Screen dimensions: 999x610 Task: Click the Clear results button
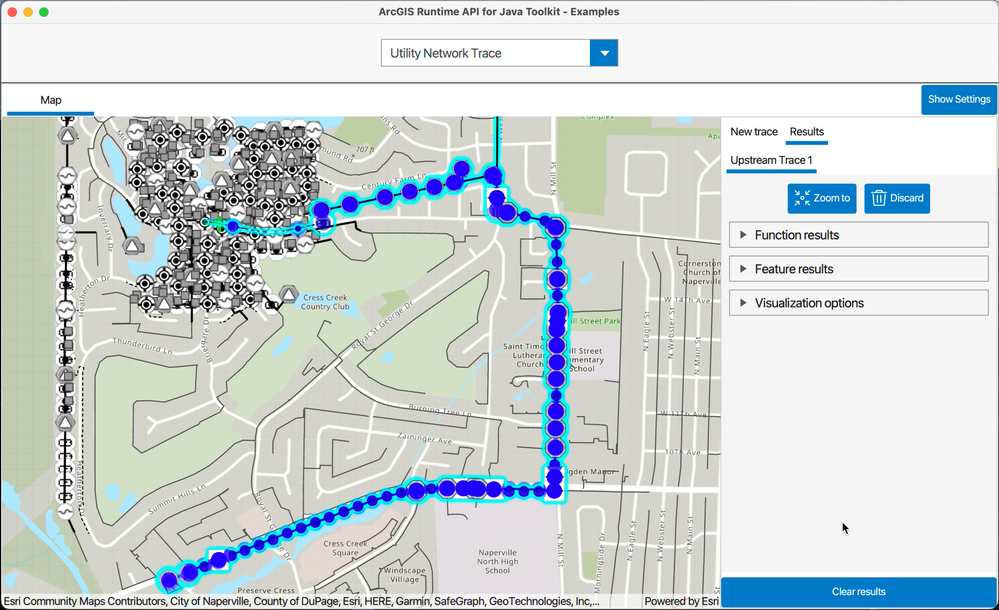pos(858,592)
